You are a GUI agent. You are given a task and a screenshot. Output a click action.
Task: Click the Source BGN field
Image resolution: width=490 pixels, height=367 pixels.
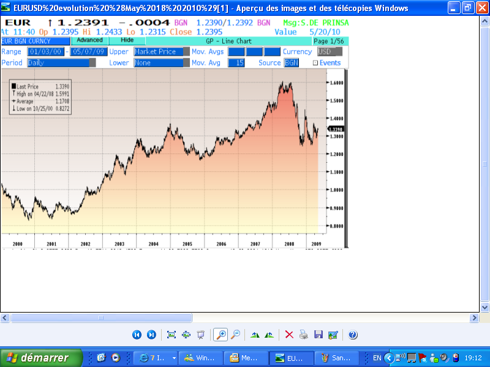click(x=292, y=63)
